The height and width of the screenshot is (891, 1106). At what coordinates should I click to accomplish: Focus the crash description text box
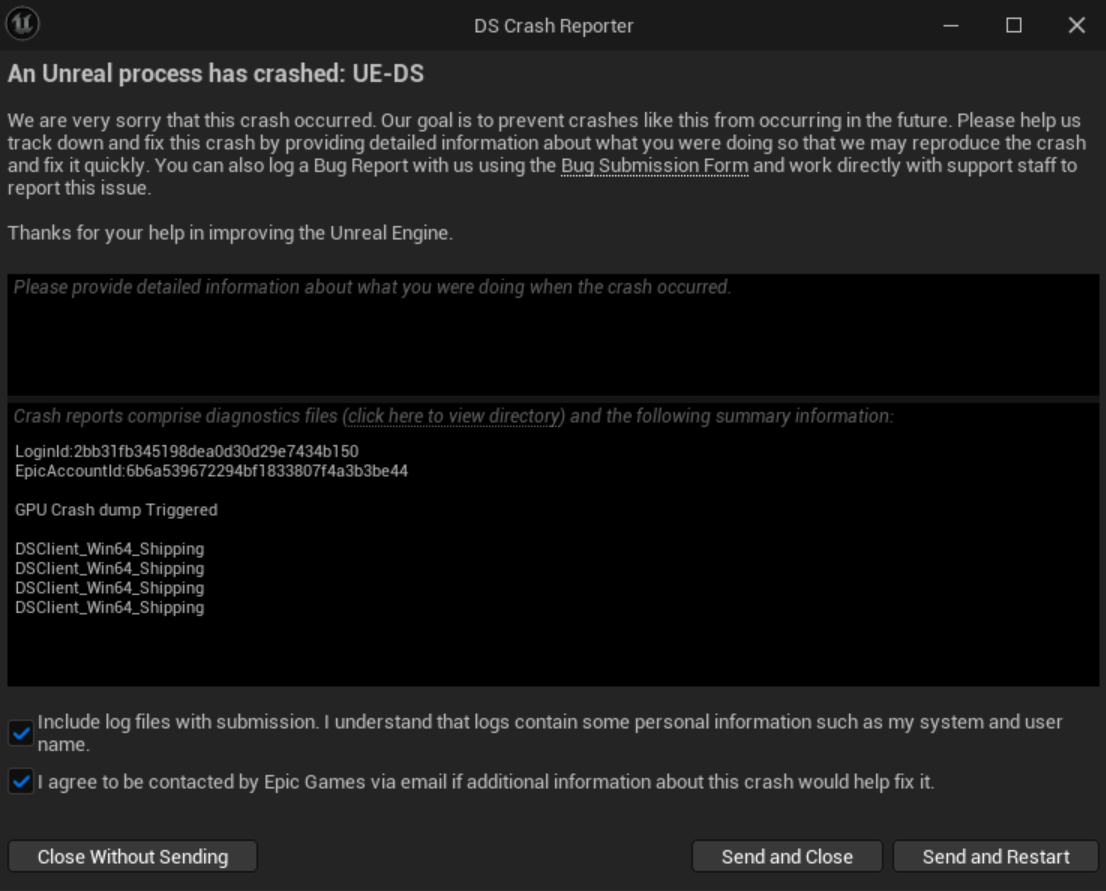(553, 335)
